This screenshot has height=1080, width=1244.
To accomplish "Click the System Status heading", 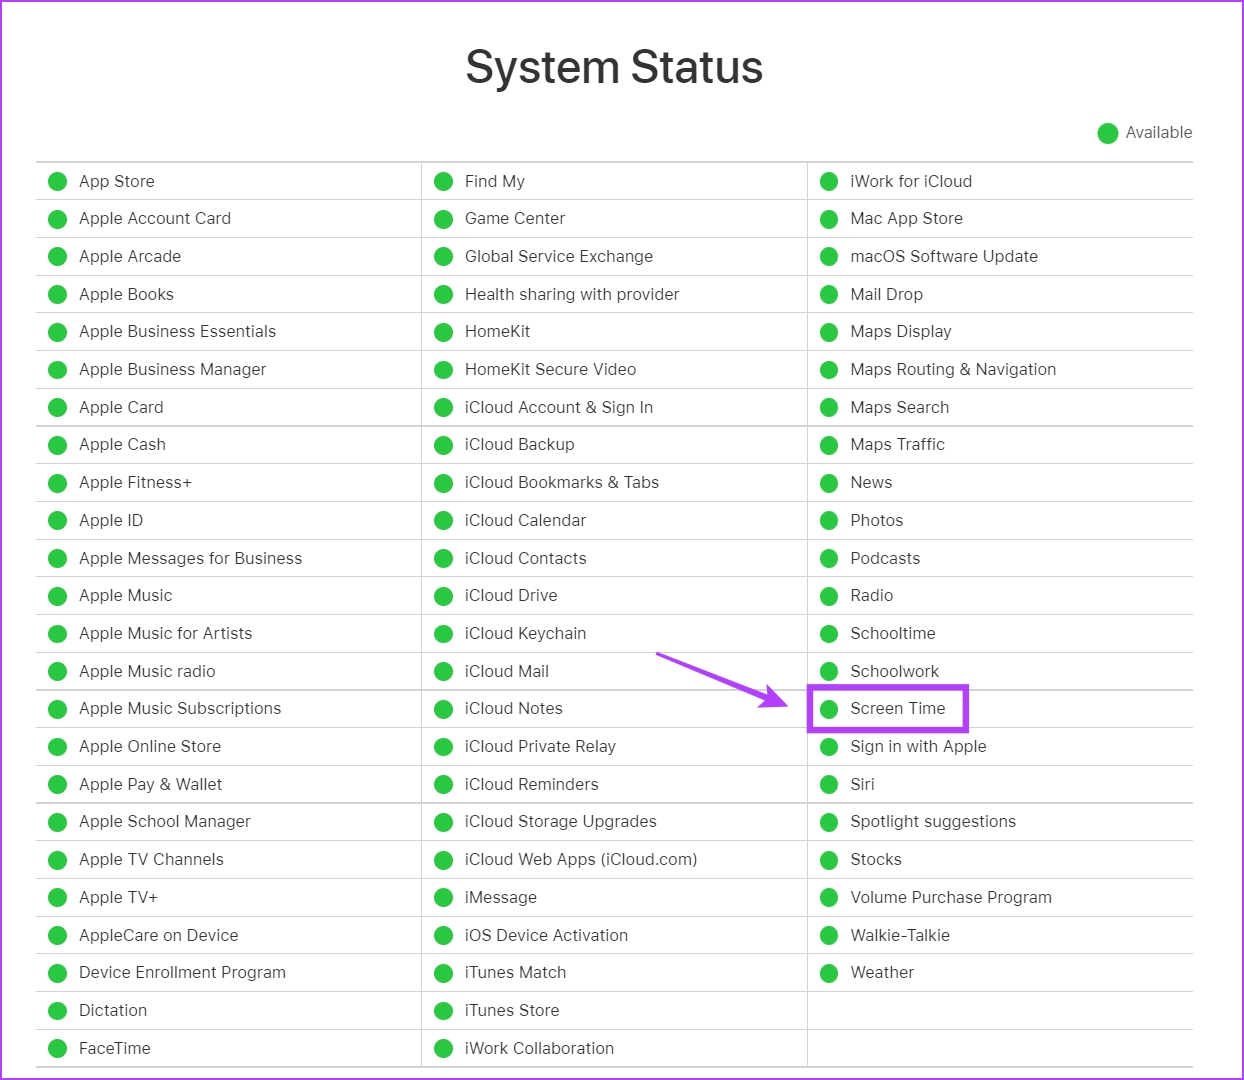I will 614,68.
